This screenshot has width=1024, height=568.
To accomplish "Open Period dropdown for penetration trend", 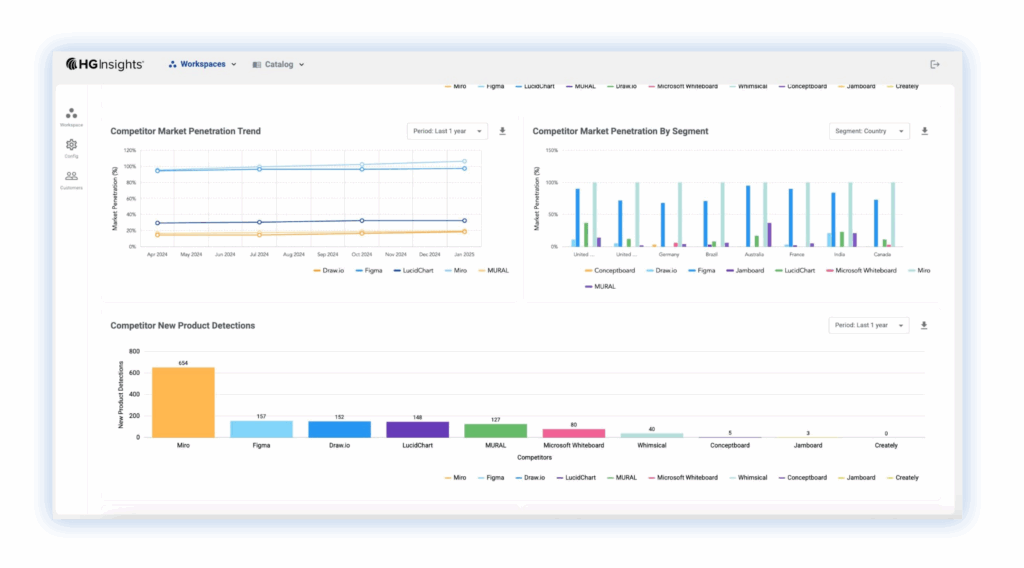I will click(x=446, y=131).
